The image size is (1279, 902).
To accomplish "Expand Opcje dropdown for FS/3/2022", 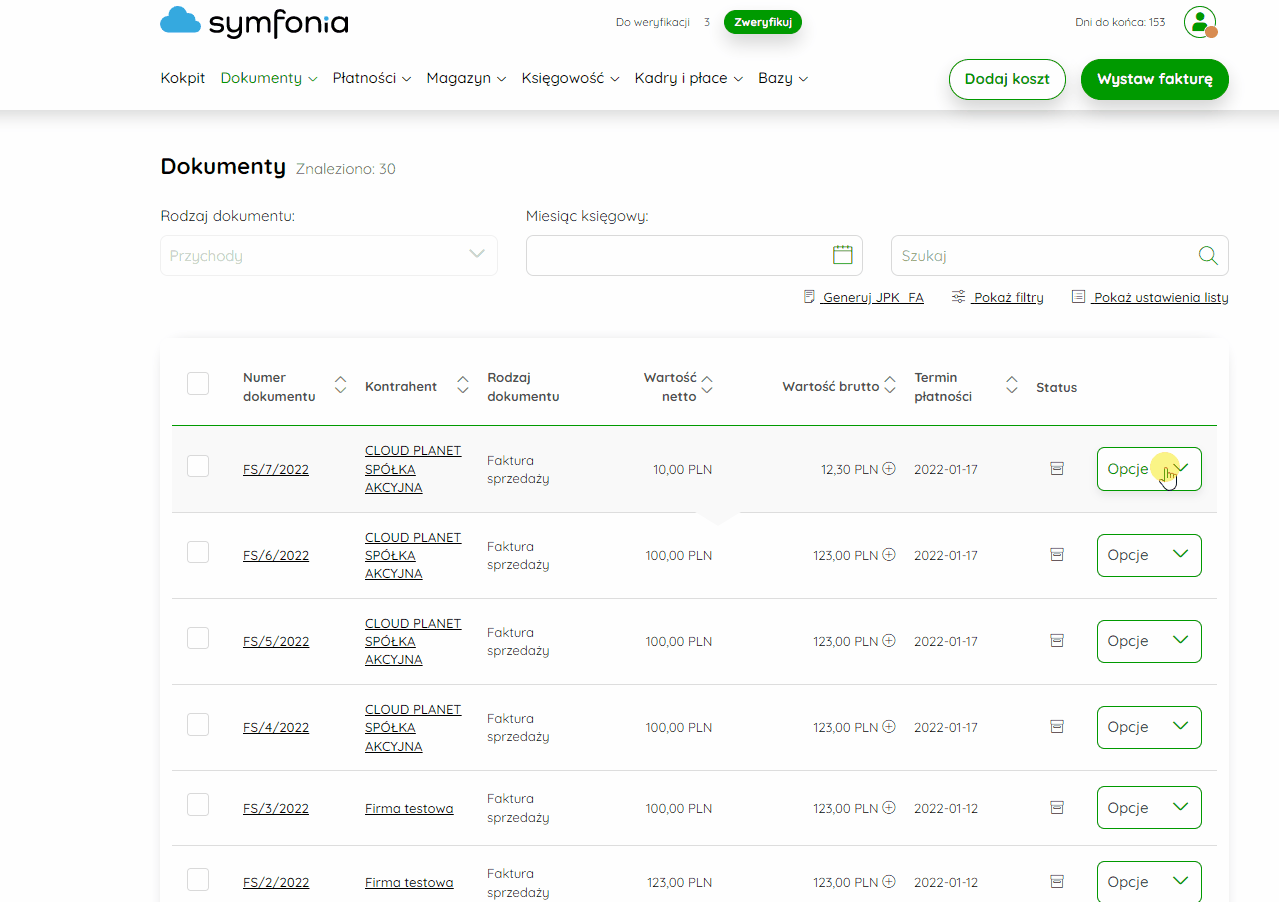I will [x=1149, y=808].
